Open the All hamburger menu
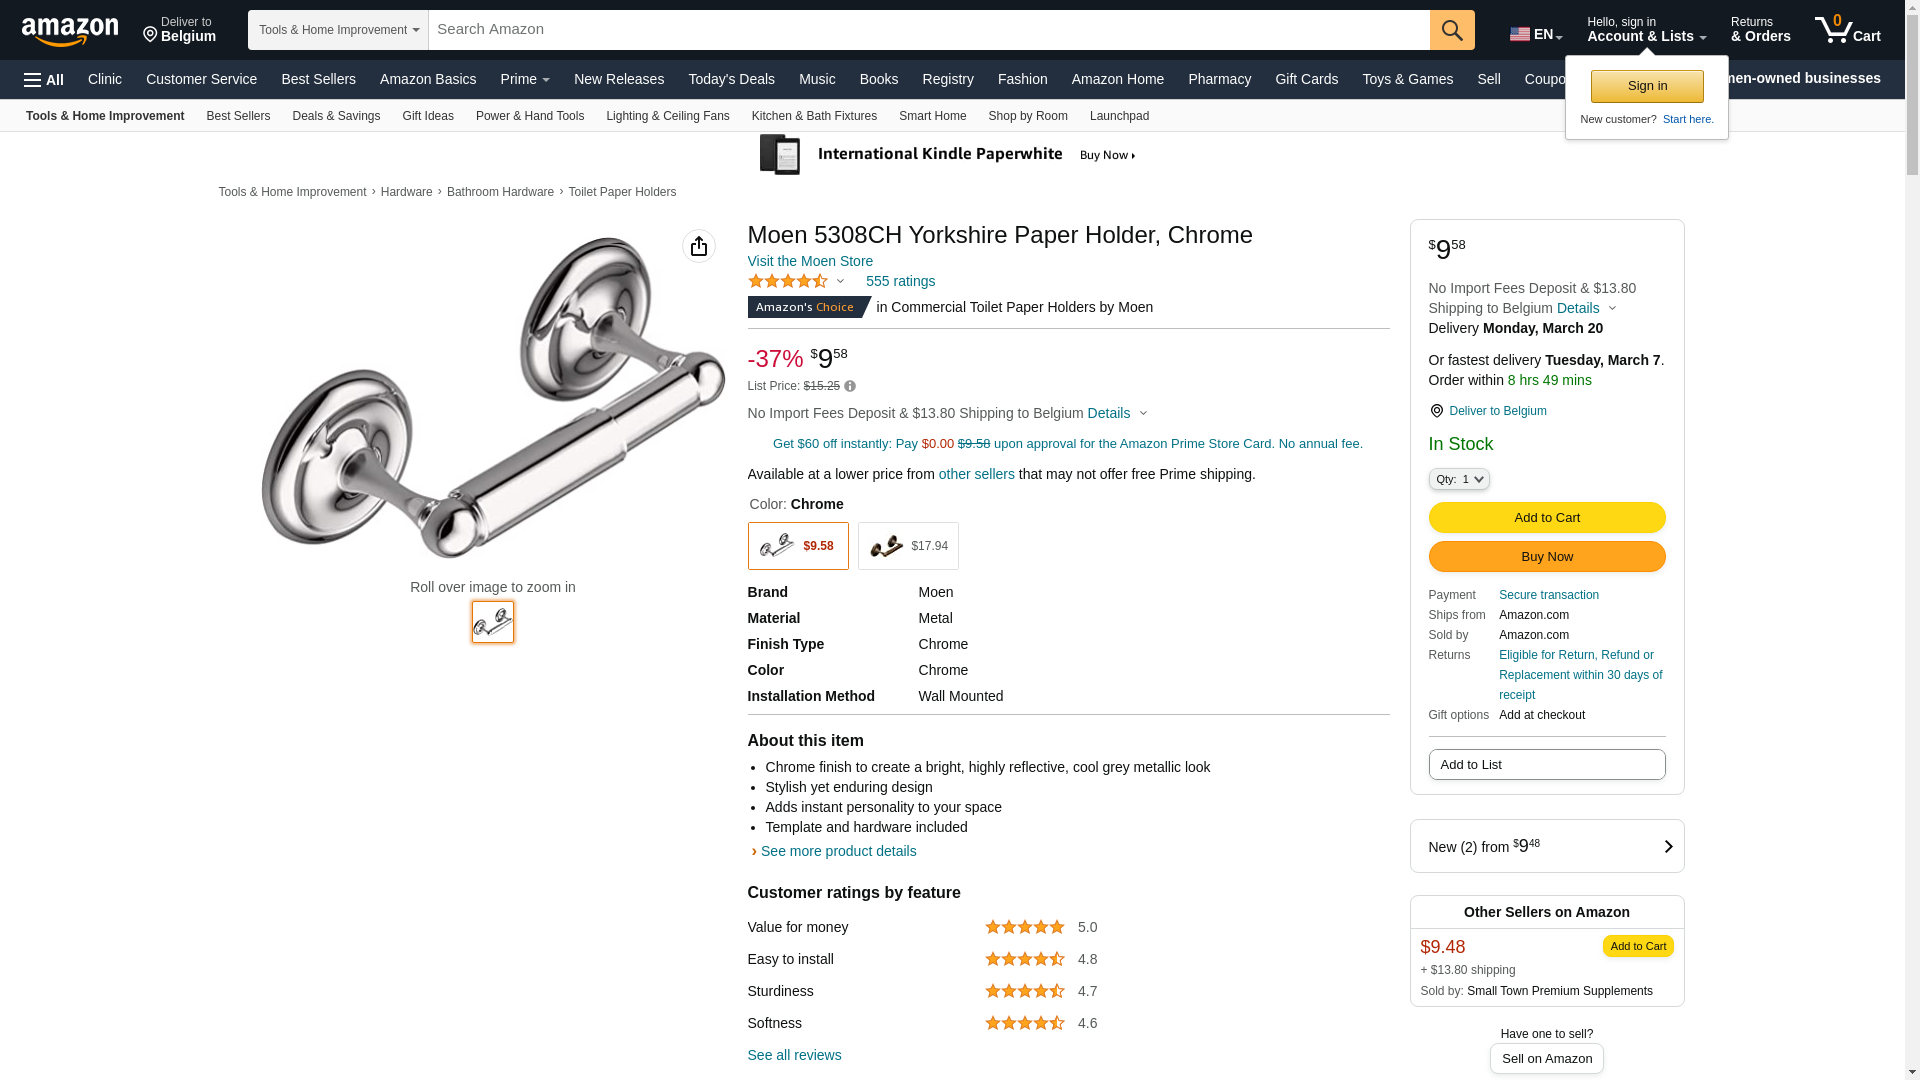Viewport: 1920px width, 1080px height. pyautogui.click(x=44, y=80)
